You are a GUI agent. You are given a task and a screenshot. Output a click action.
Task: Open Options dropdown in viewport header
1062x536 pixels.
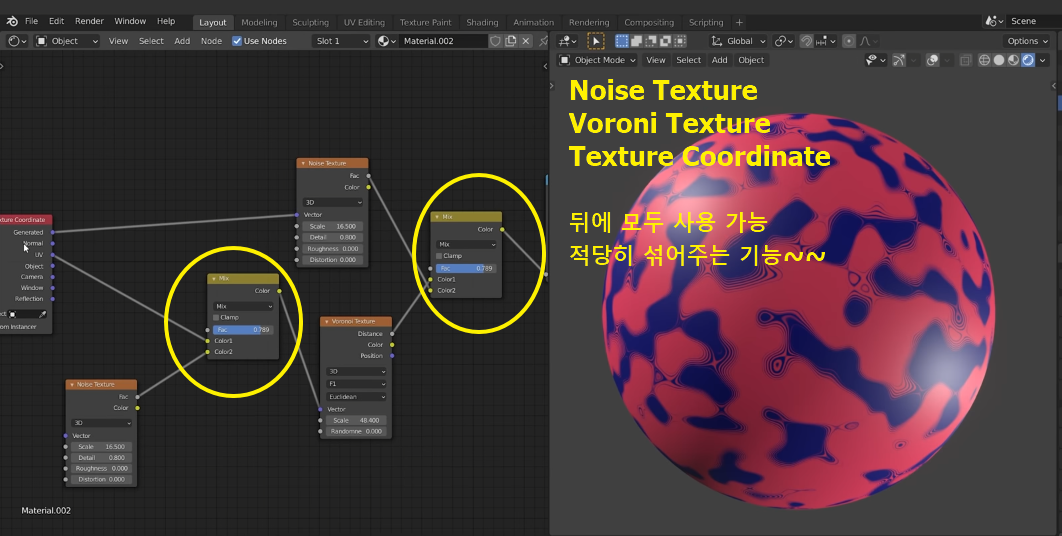(x=1028, y=41)
